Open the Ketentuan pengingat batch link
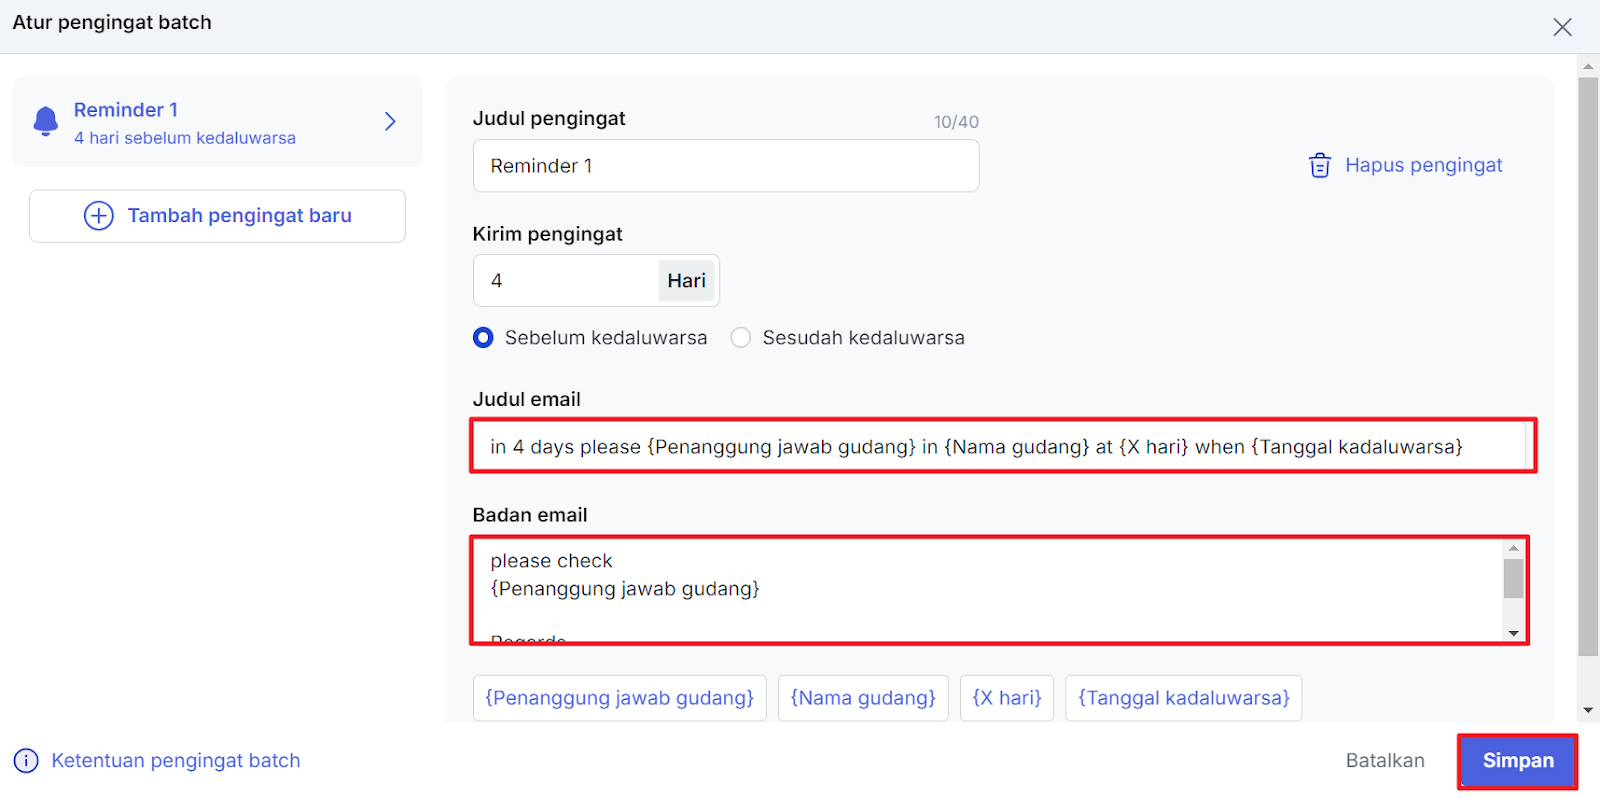Screen dimensions: 1600x798 coord(175,761)
